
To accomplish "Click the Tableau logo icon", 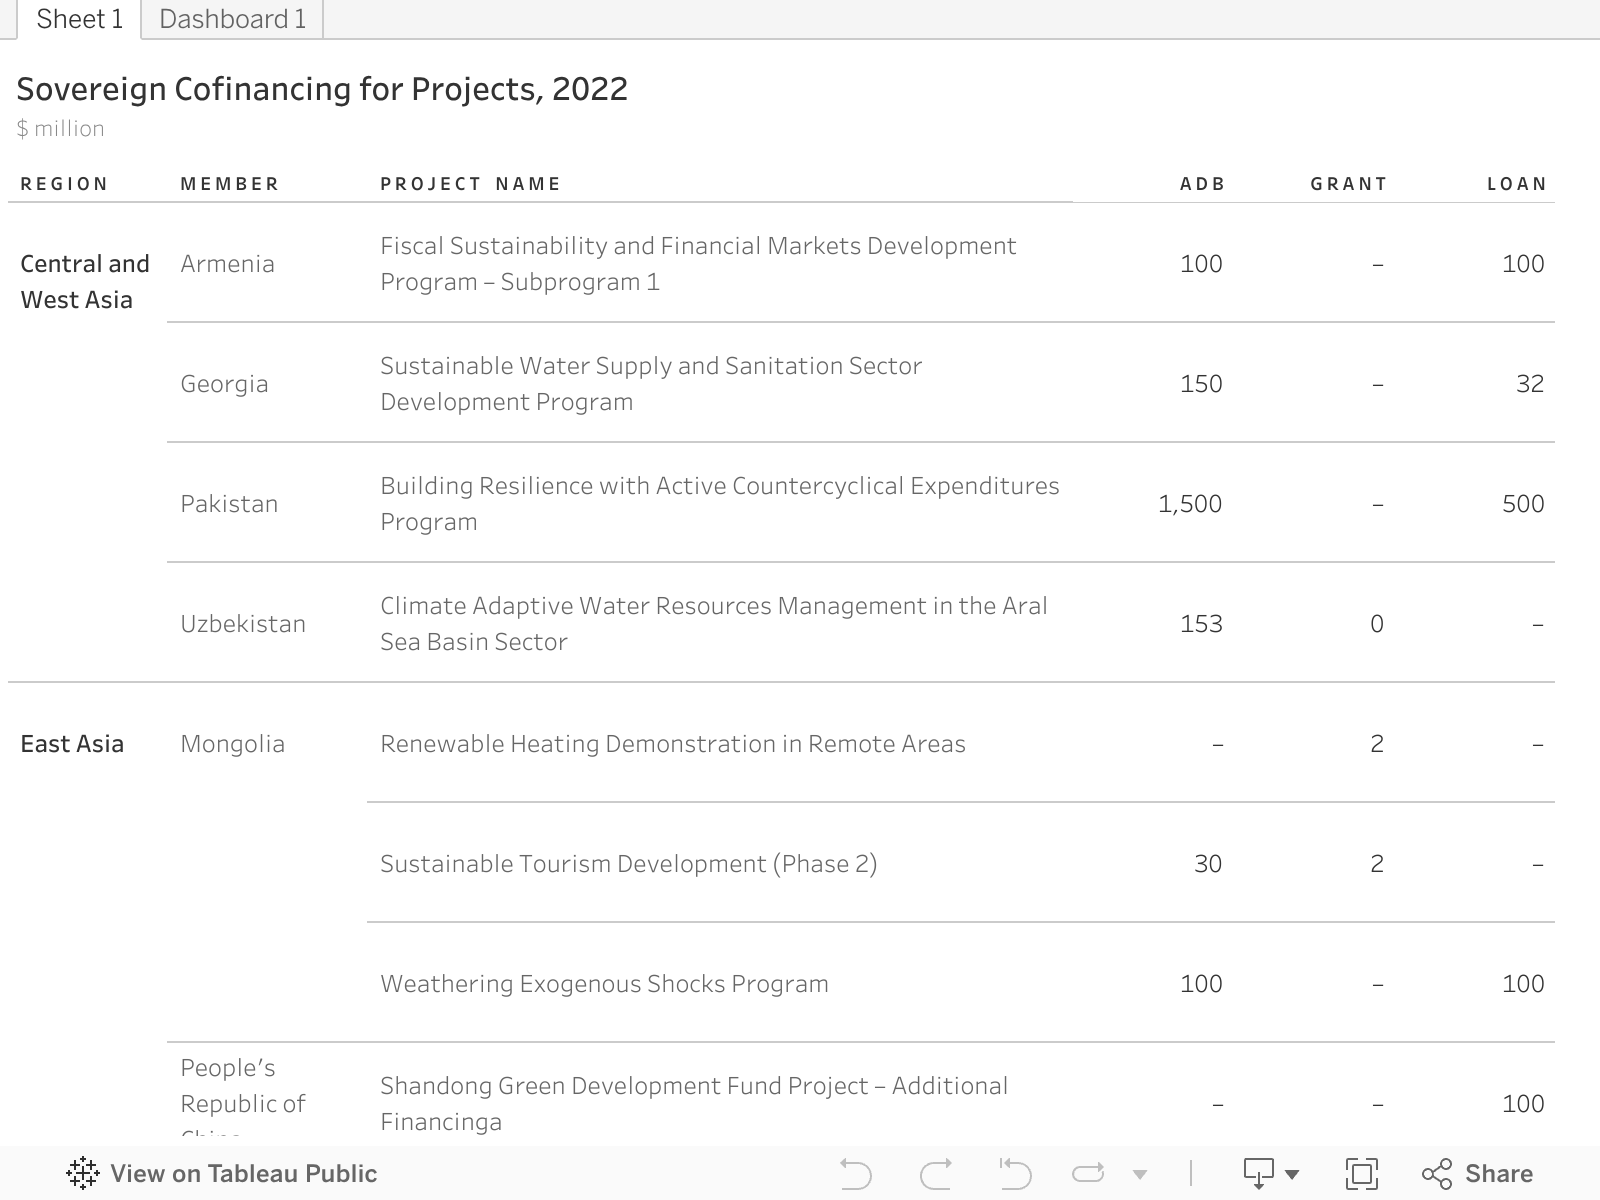I will (x=82, y=1173).
